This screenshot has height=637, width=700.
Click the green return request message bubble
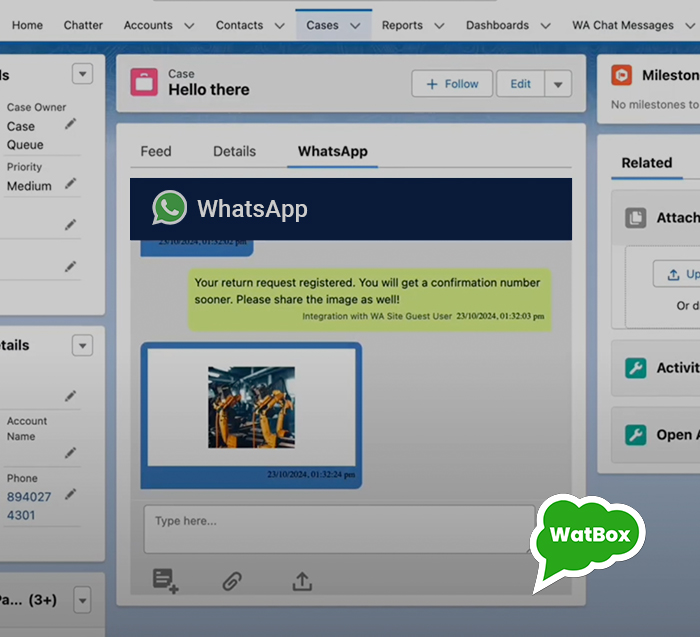click(x=370, y=300)
